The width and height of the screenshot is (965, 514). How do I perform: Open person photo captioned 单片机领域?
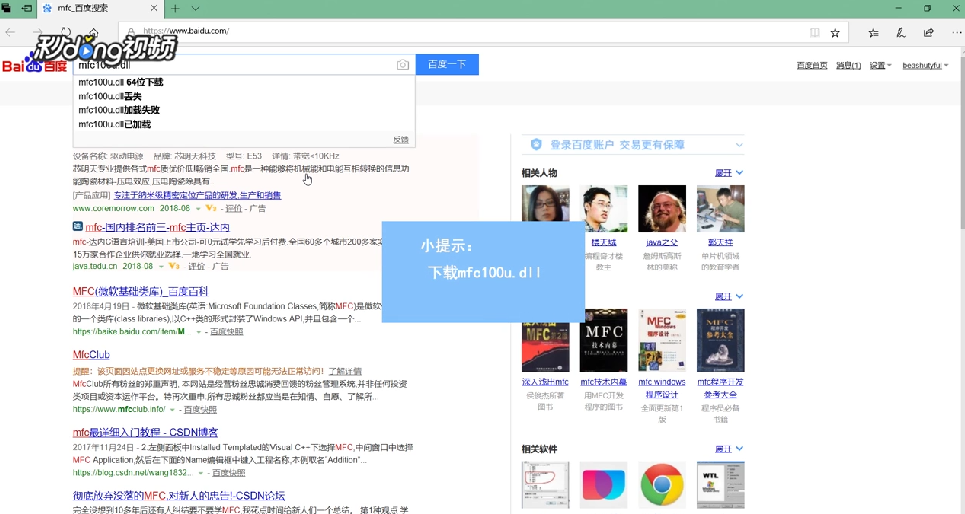(x=720, y=209)
